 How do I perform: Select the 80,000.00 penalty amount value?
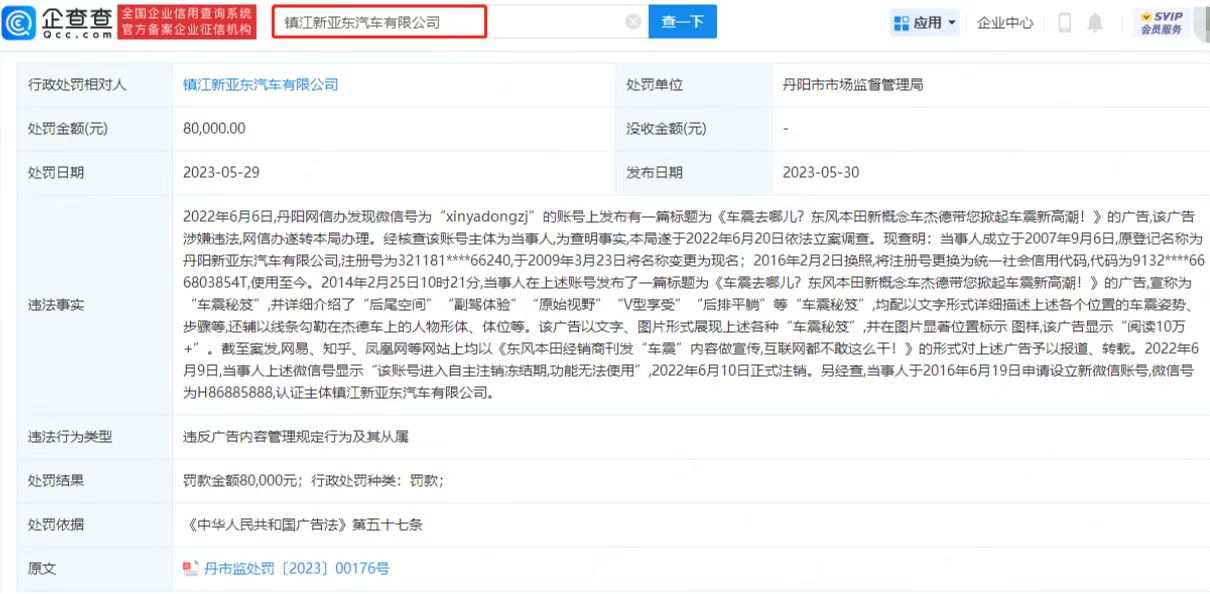coord(214,128)
